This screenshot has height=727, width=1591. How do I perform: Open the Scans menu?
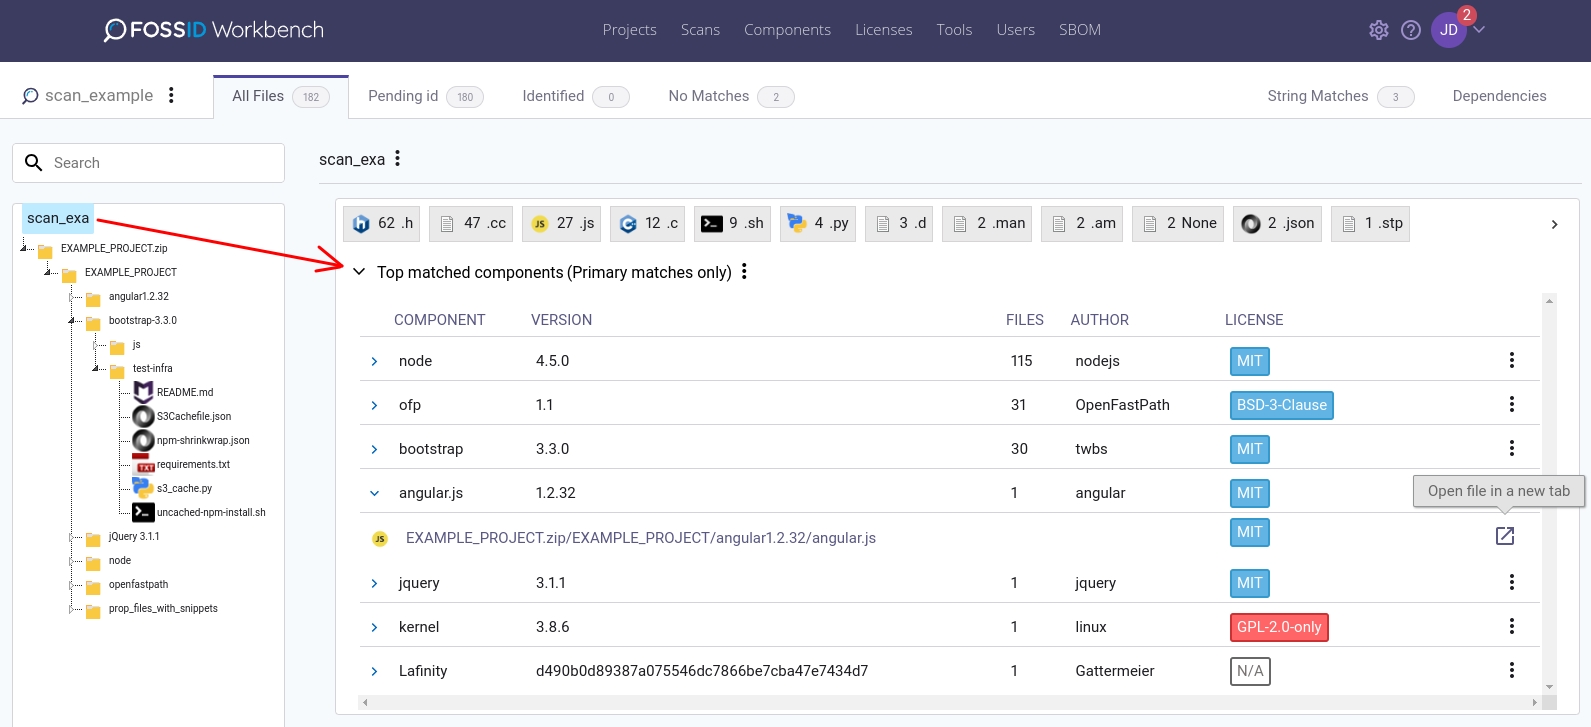pos(700,30)
